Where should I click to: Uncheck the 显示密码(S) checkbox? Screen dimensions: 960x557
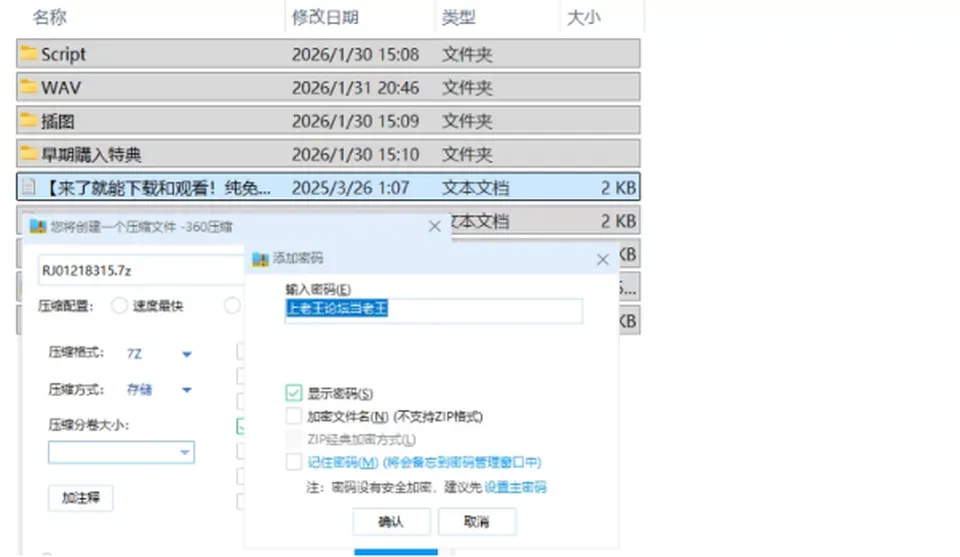click(294, 393)
